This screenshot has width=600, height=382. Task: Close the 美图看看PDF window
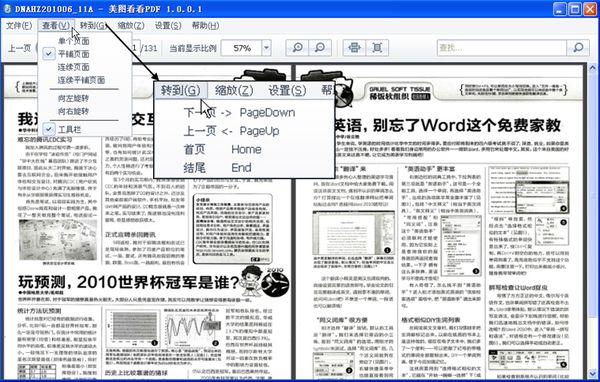tap(589, 9)
